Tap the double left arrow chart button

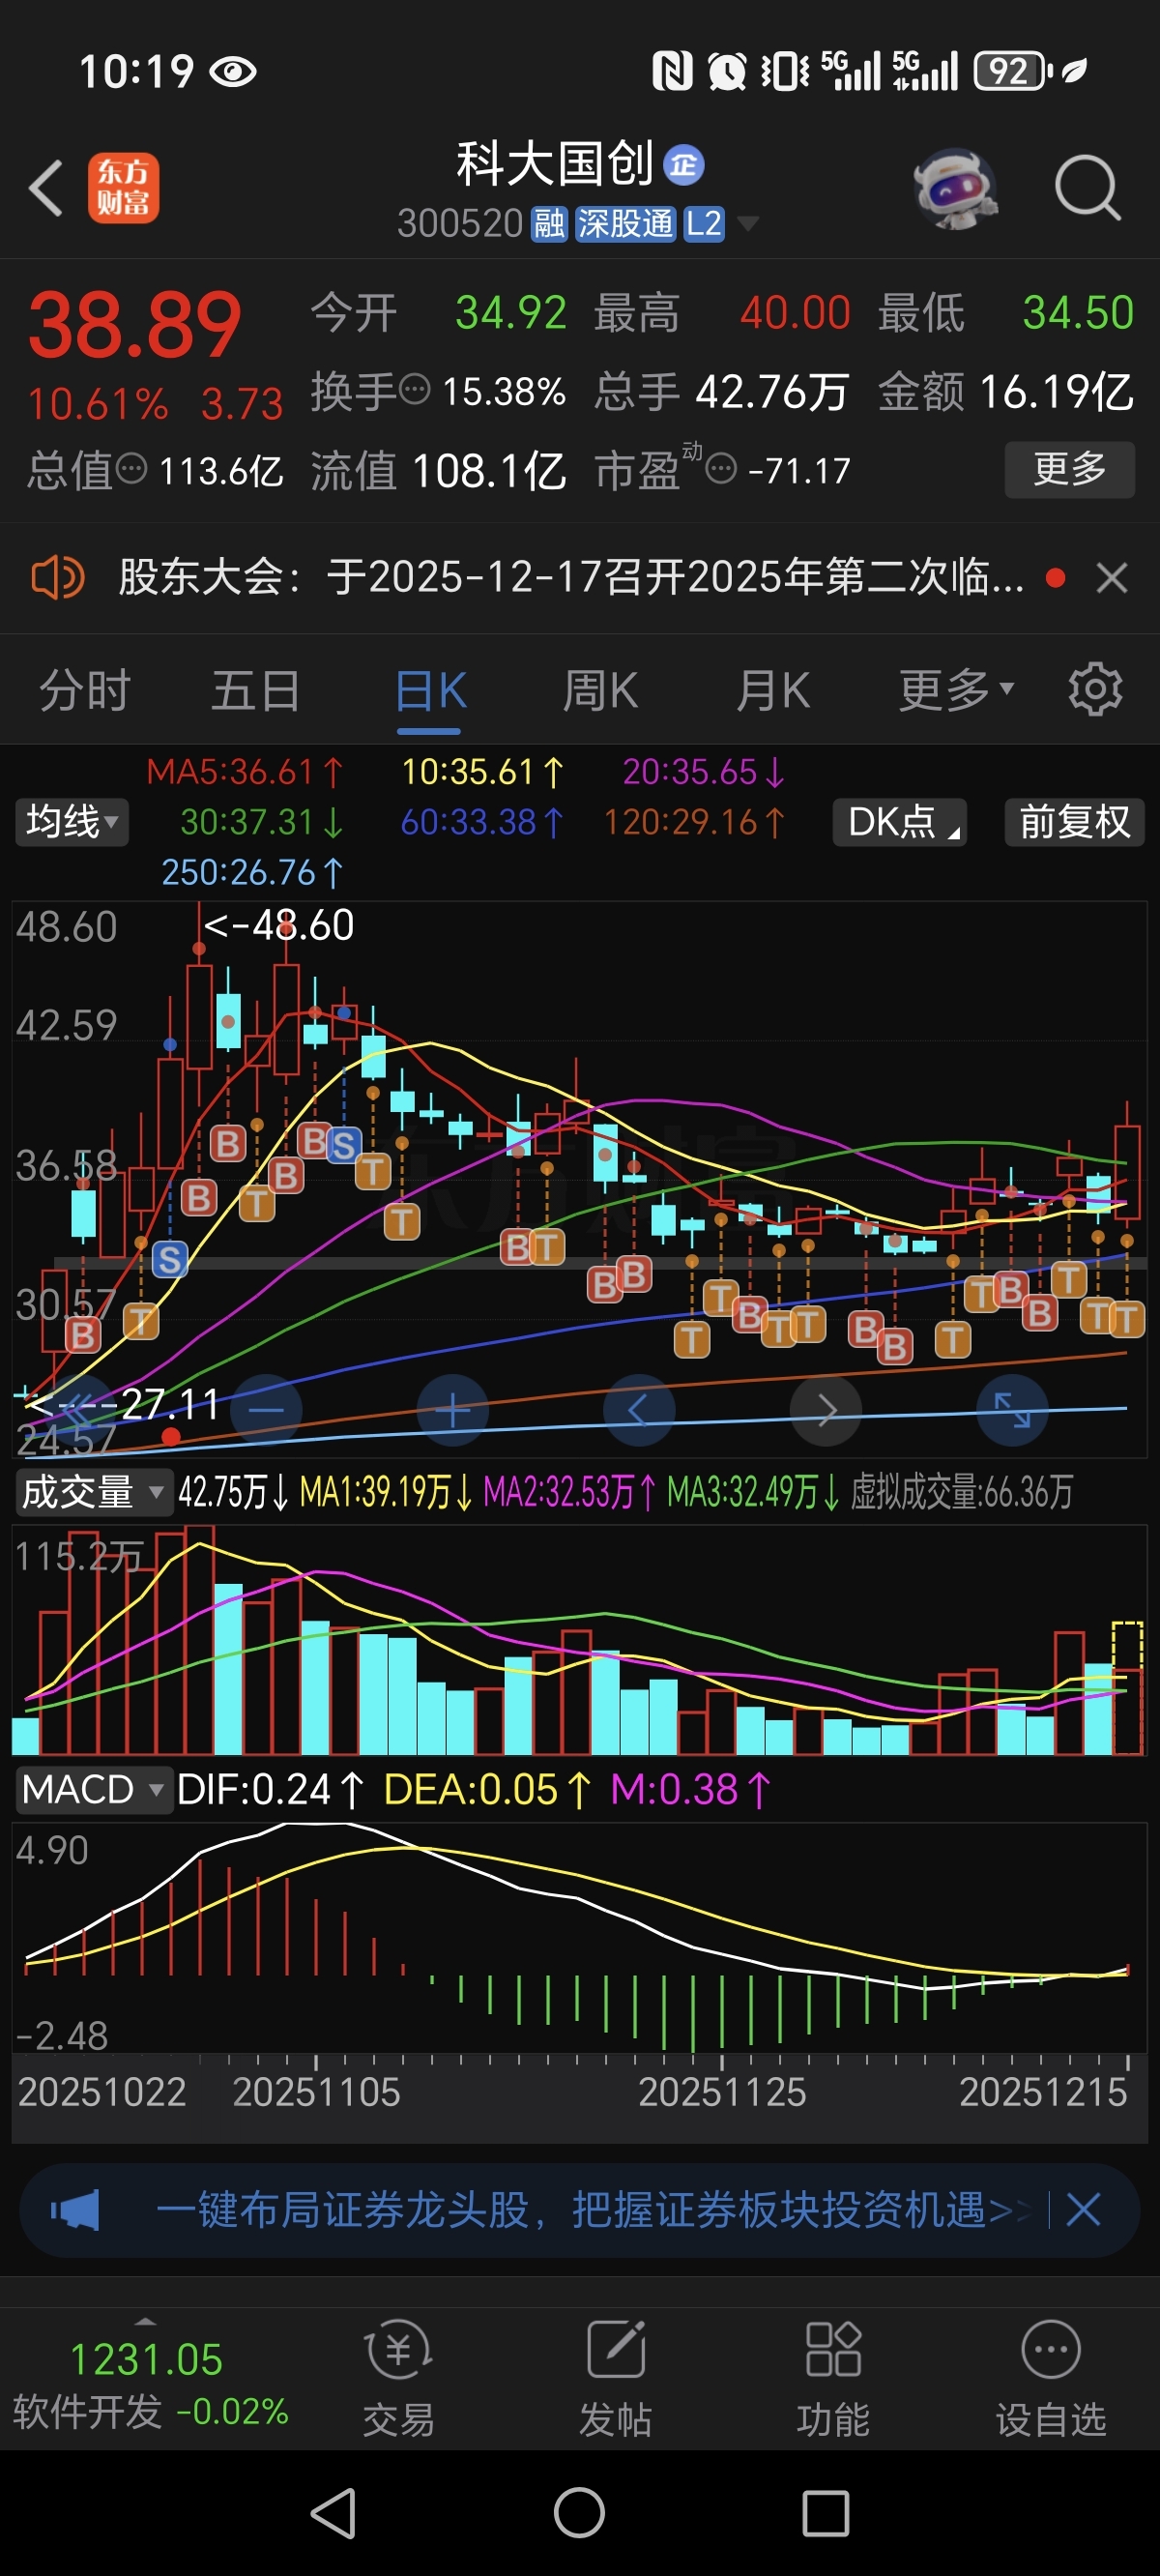coord(80,1410)
